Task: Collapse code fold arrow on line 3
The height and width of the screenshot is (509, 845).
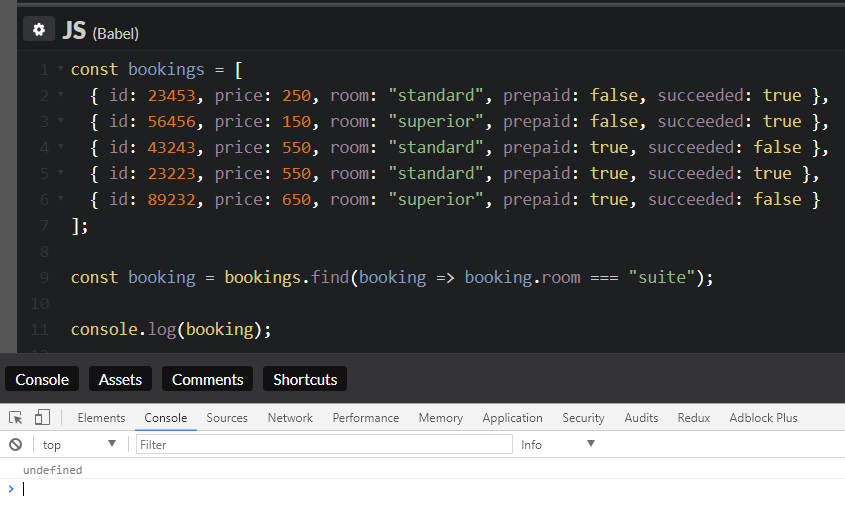Action: pyautogui.click(x=60, y=121)
